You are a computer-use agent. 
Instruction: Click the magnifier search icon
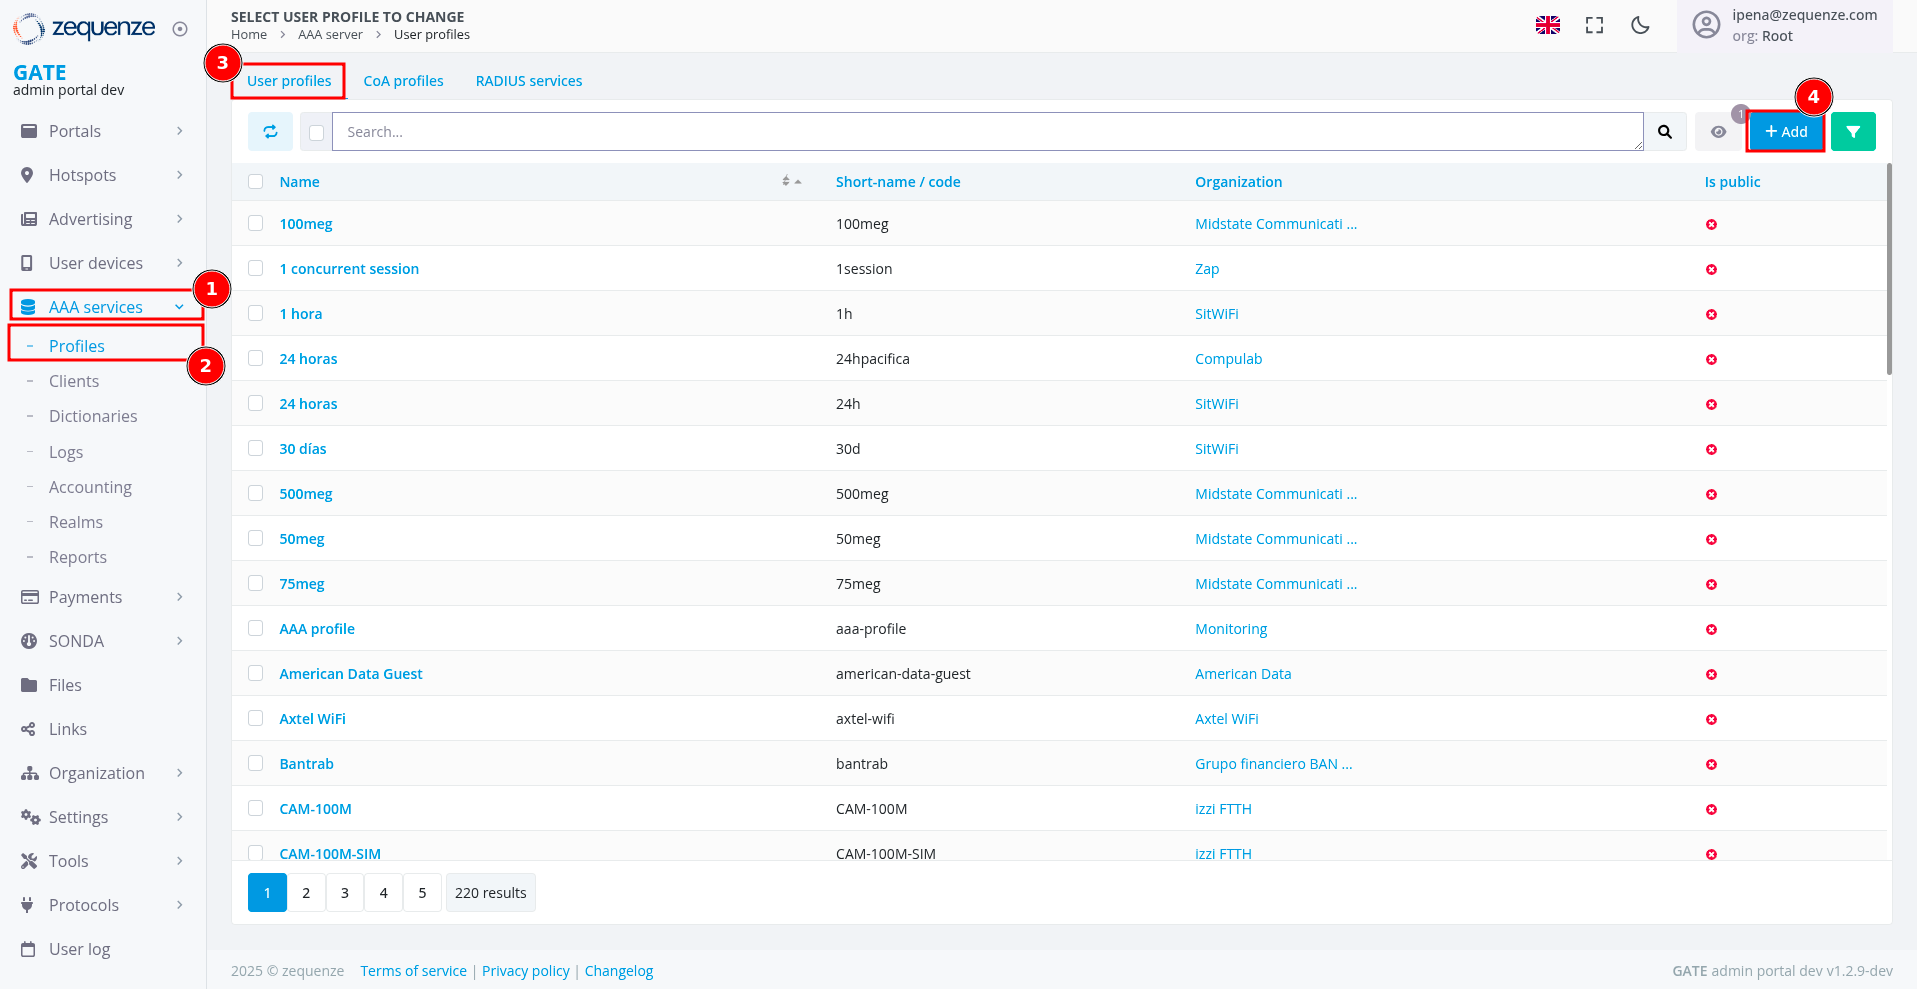[1665, 132]
